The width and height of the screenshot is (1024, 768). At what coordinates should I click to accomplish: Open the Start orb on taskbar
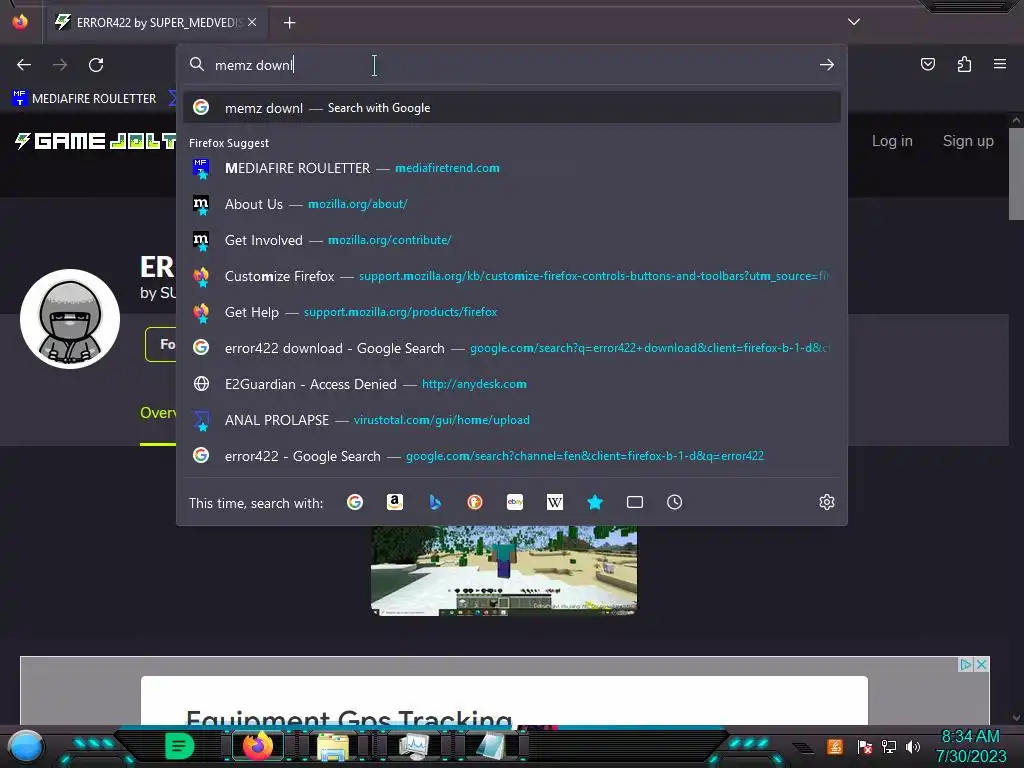coord(26,746)
